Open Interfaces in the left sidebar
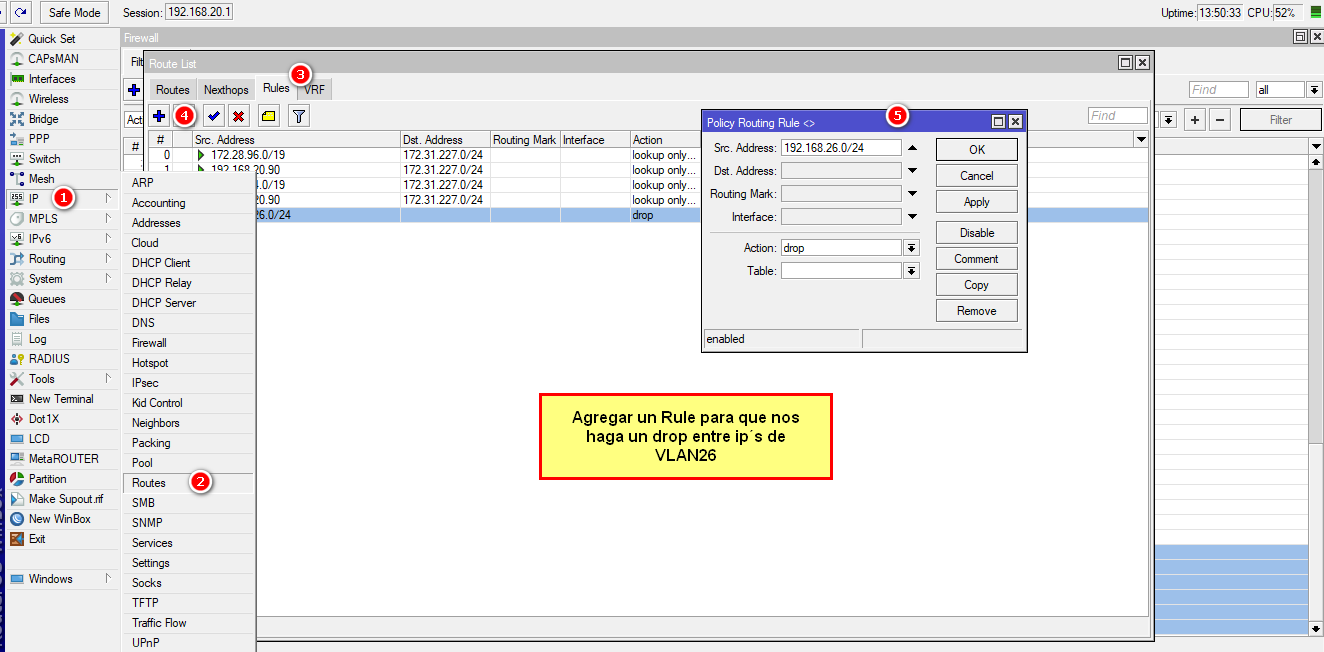 [x=51, y=79]
